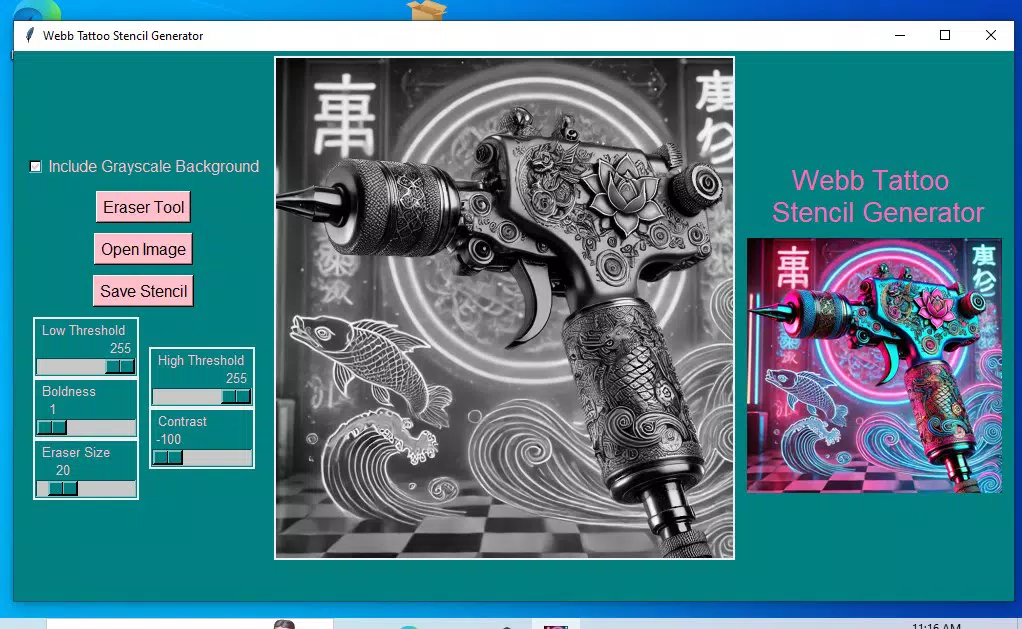The height and width of the screenshot is (629, 1022).
Task: Adjust the Eraser Size slider
Action: point(85,488)
